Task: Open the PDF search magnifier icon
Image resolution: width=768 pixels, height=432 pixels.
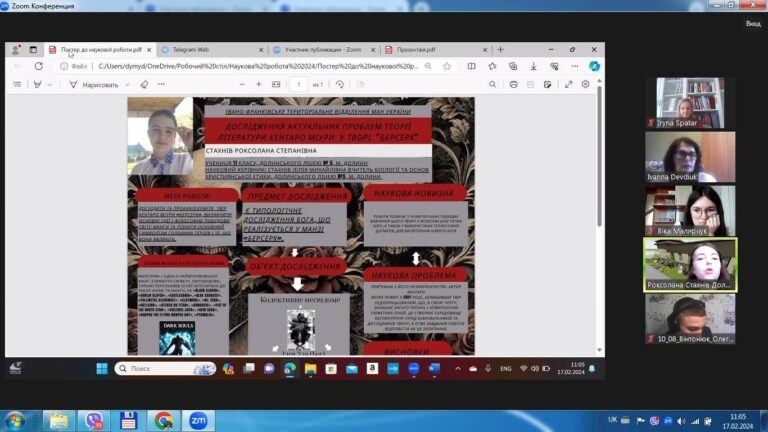Action: [492, 84]
